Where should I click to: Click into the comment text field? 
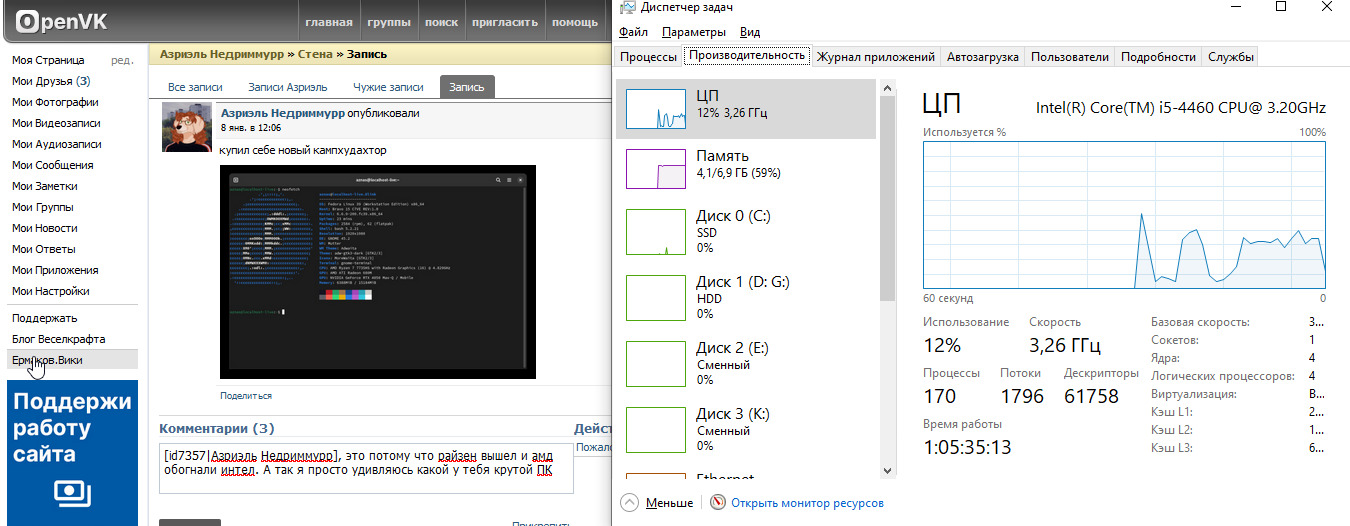pos(366,468)
